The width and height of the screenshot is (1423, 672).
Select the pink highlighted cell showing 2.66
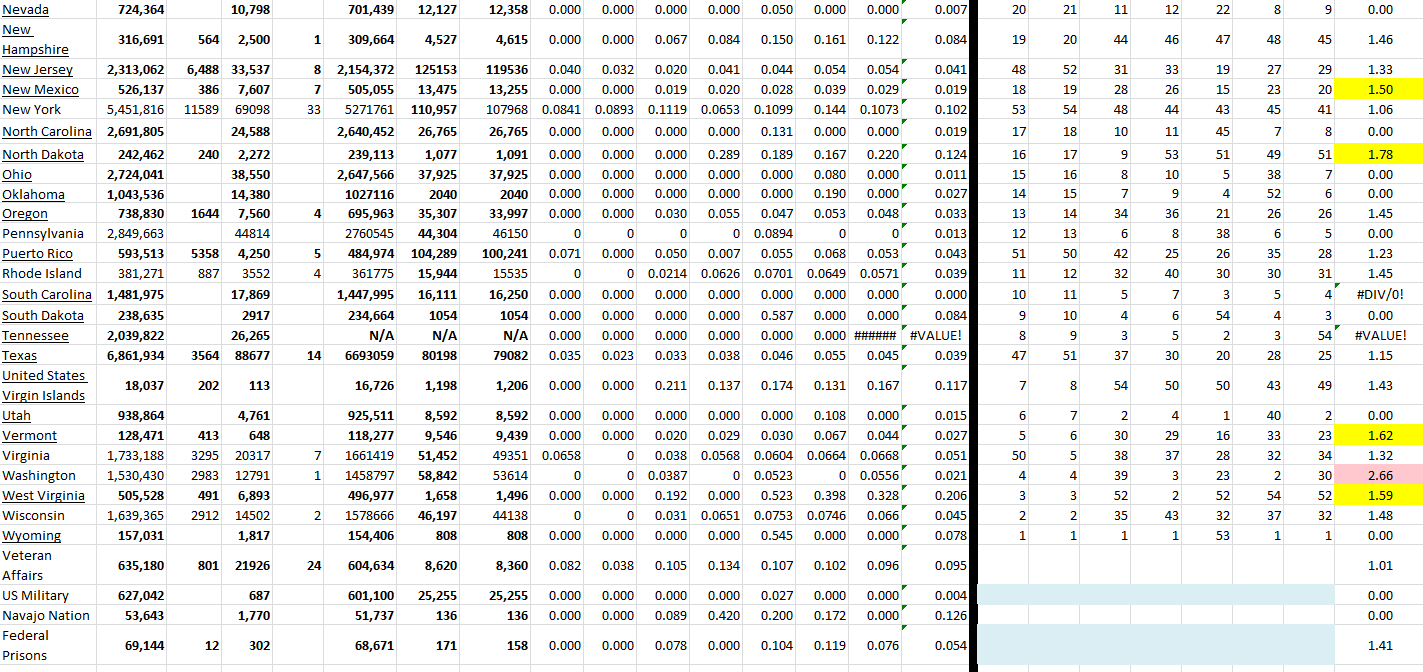tap(1379, 475)
